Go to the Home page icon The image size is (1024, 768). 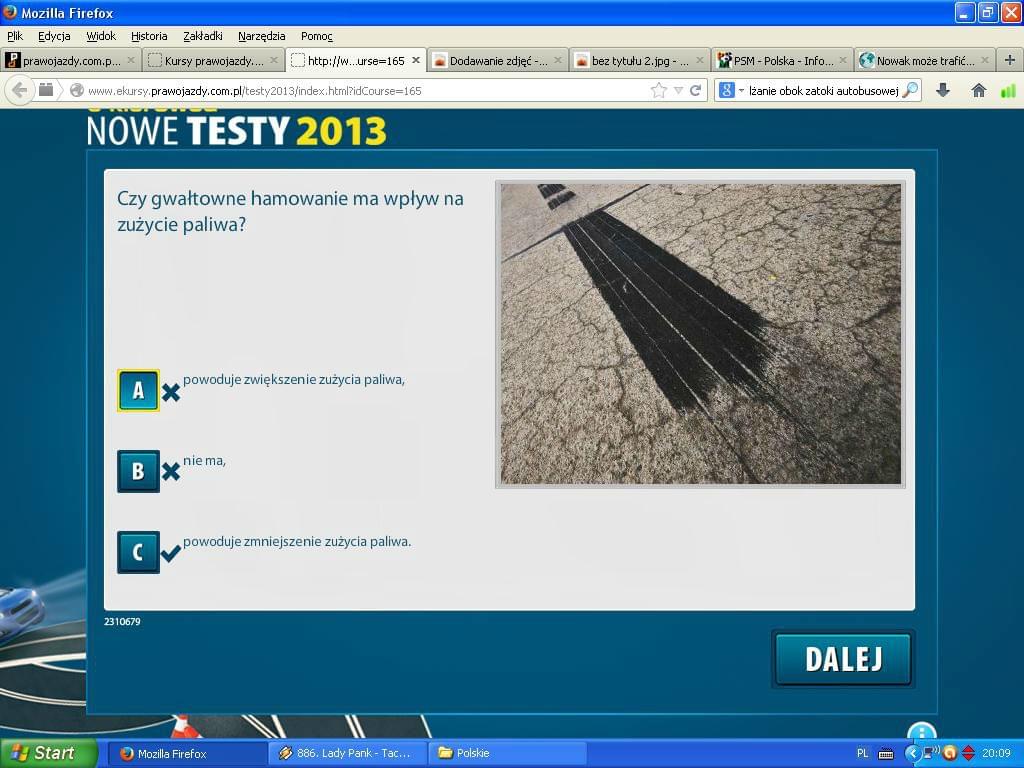point(978,90)
